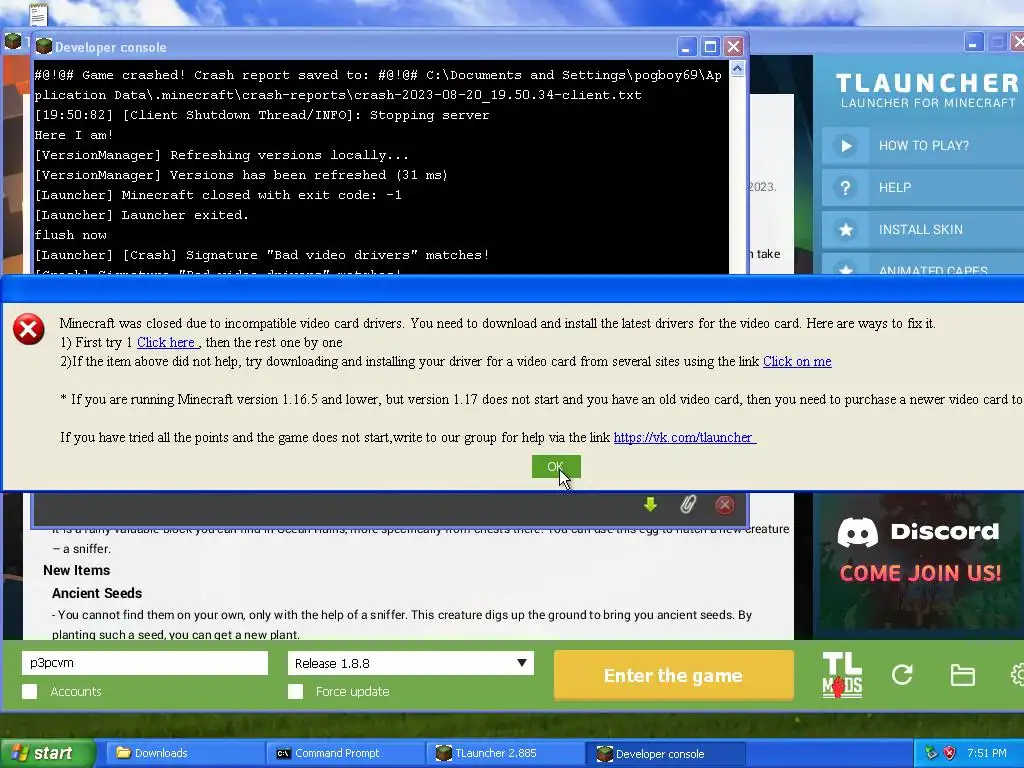The height and width of the screenshot is (768, 1024).
Task: Open the Release 1.8.8 version dropdown
Action: click(411, 663)
